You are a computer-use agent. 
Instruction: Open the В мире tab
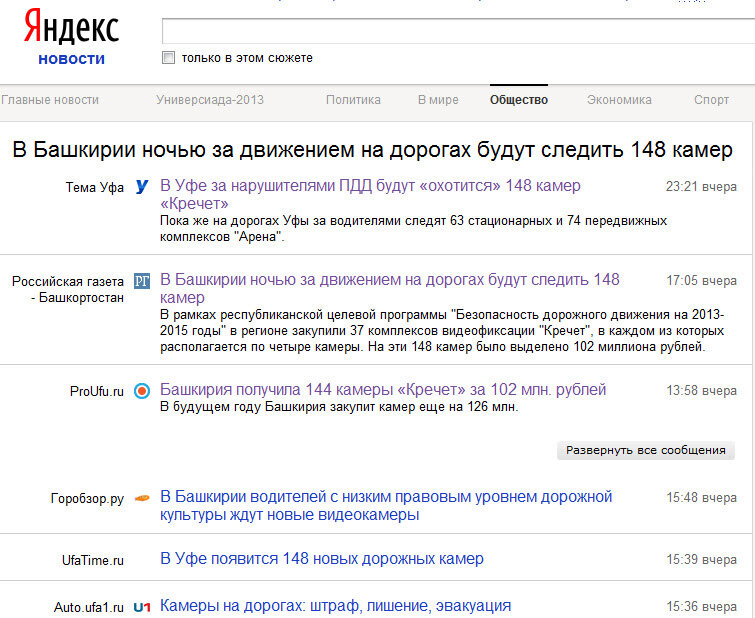click(x=438, y=100)
